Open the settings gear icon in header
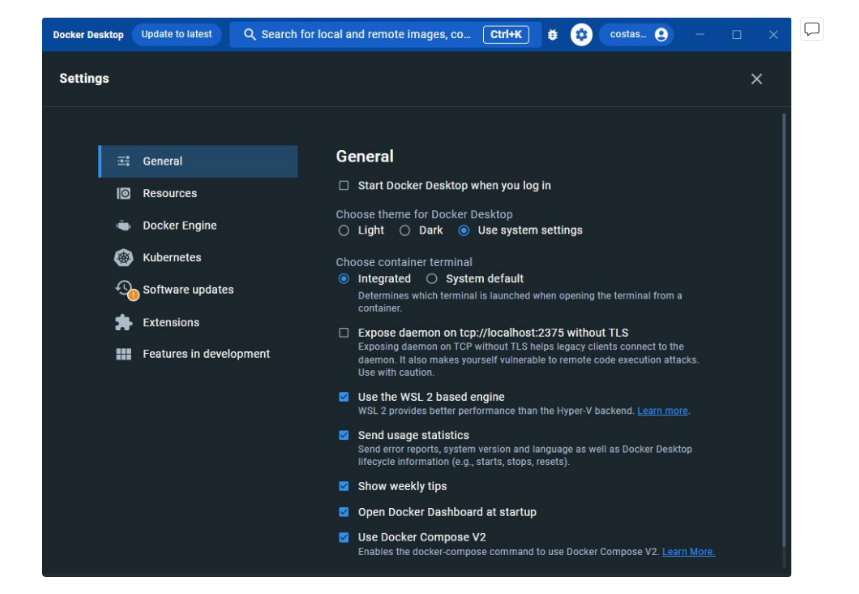The image size is (859, 594). coord(581,35)
